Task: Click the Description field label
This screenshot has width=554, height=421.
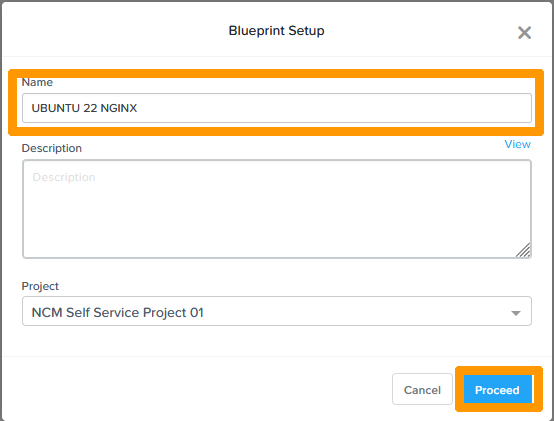Action: point(52,148)
